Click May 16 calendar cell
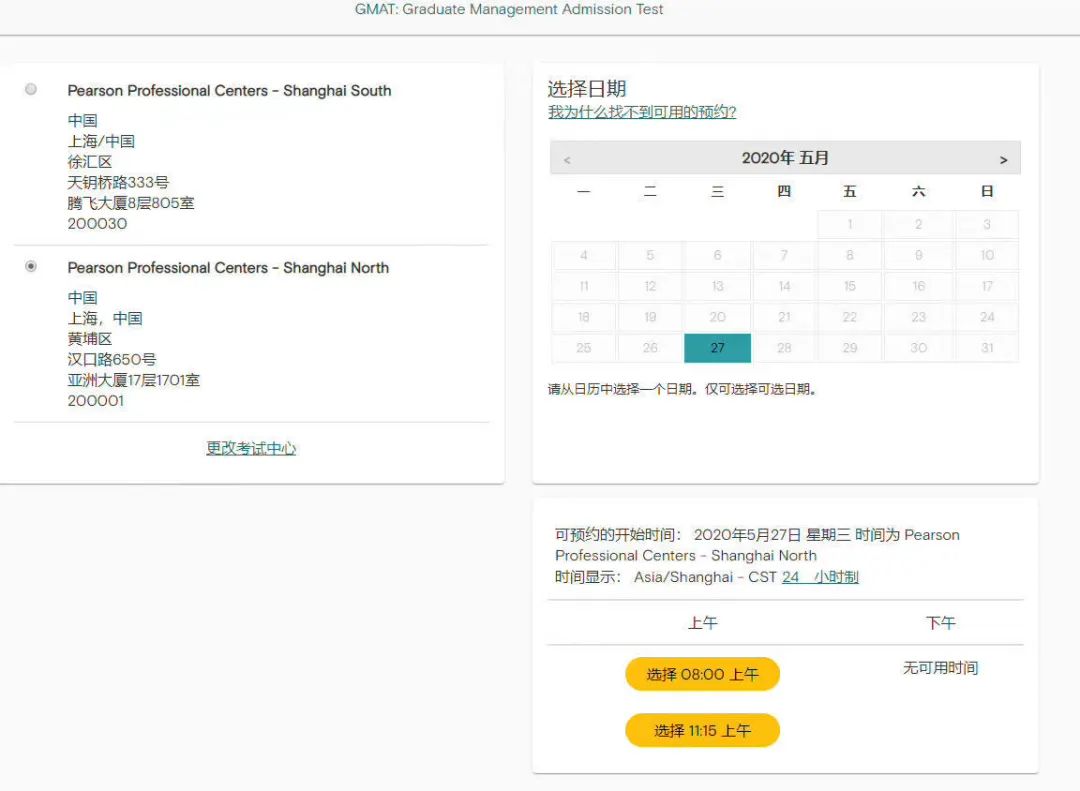1080x791 pixels. pyautogui.click(x=918, y=286)
